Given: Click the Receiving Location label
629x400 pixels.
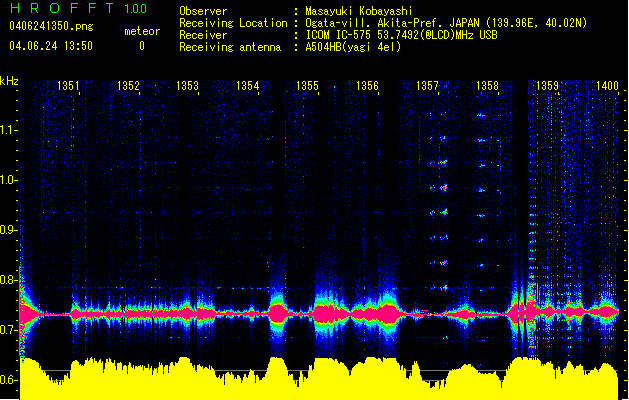Looking at the screenshot, I should coord(233,23).
